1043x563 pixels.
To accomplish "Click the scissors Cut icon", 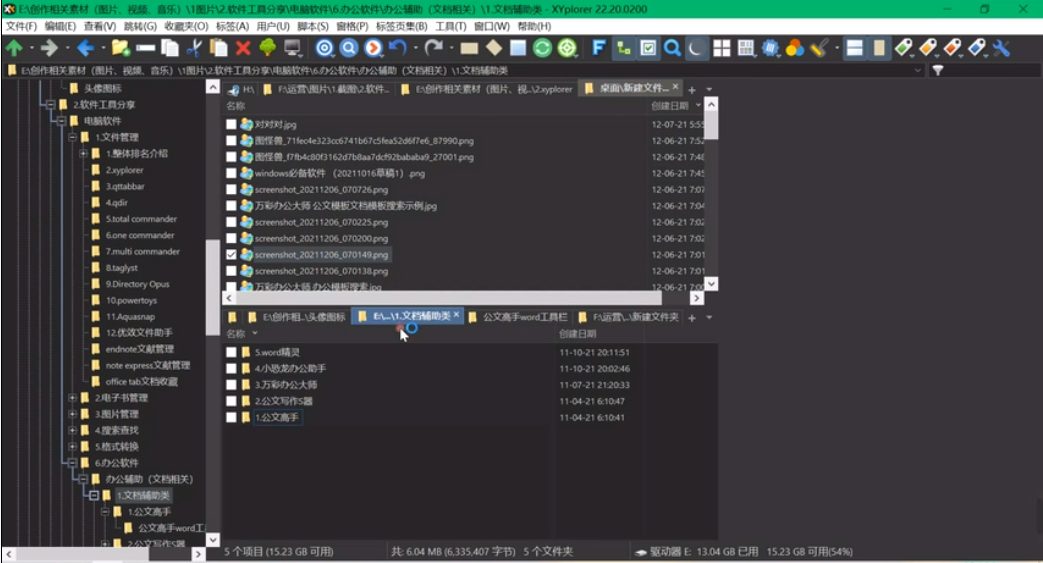I will click(194, 48).
